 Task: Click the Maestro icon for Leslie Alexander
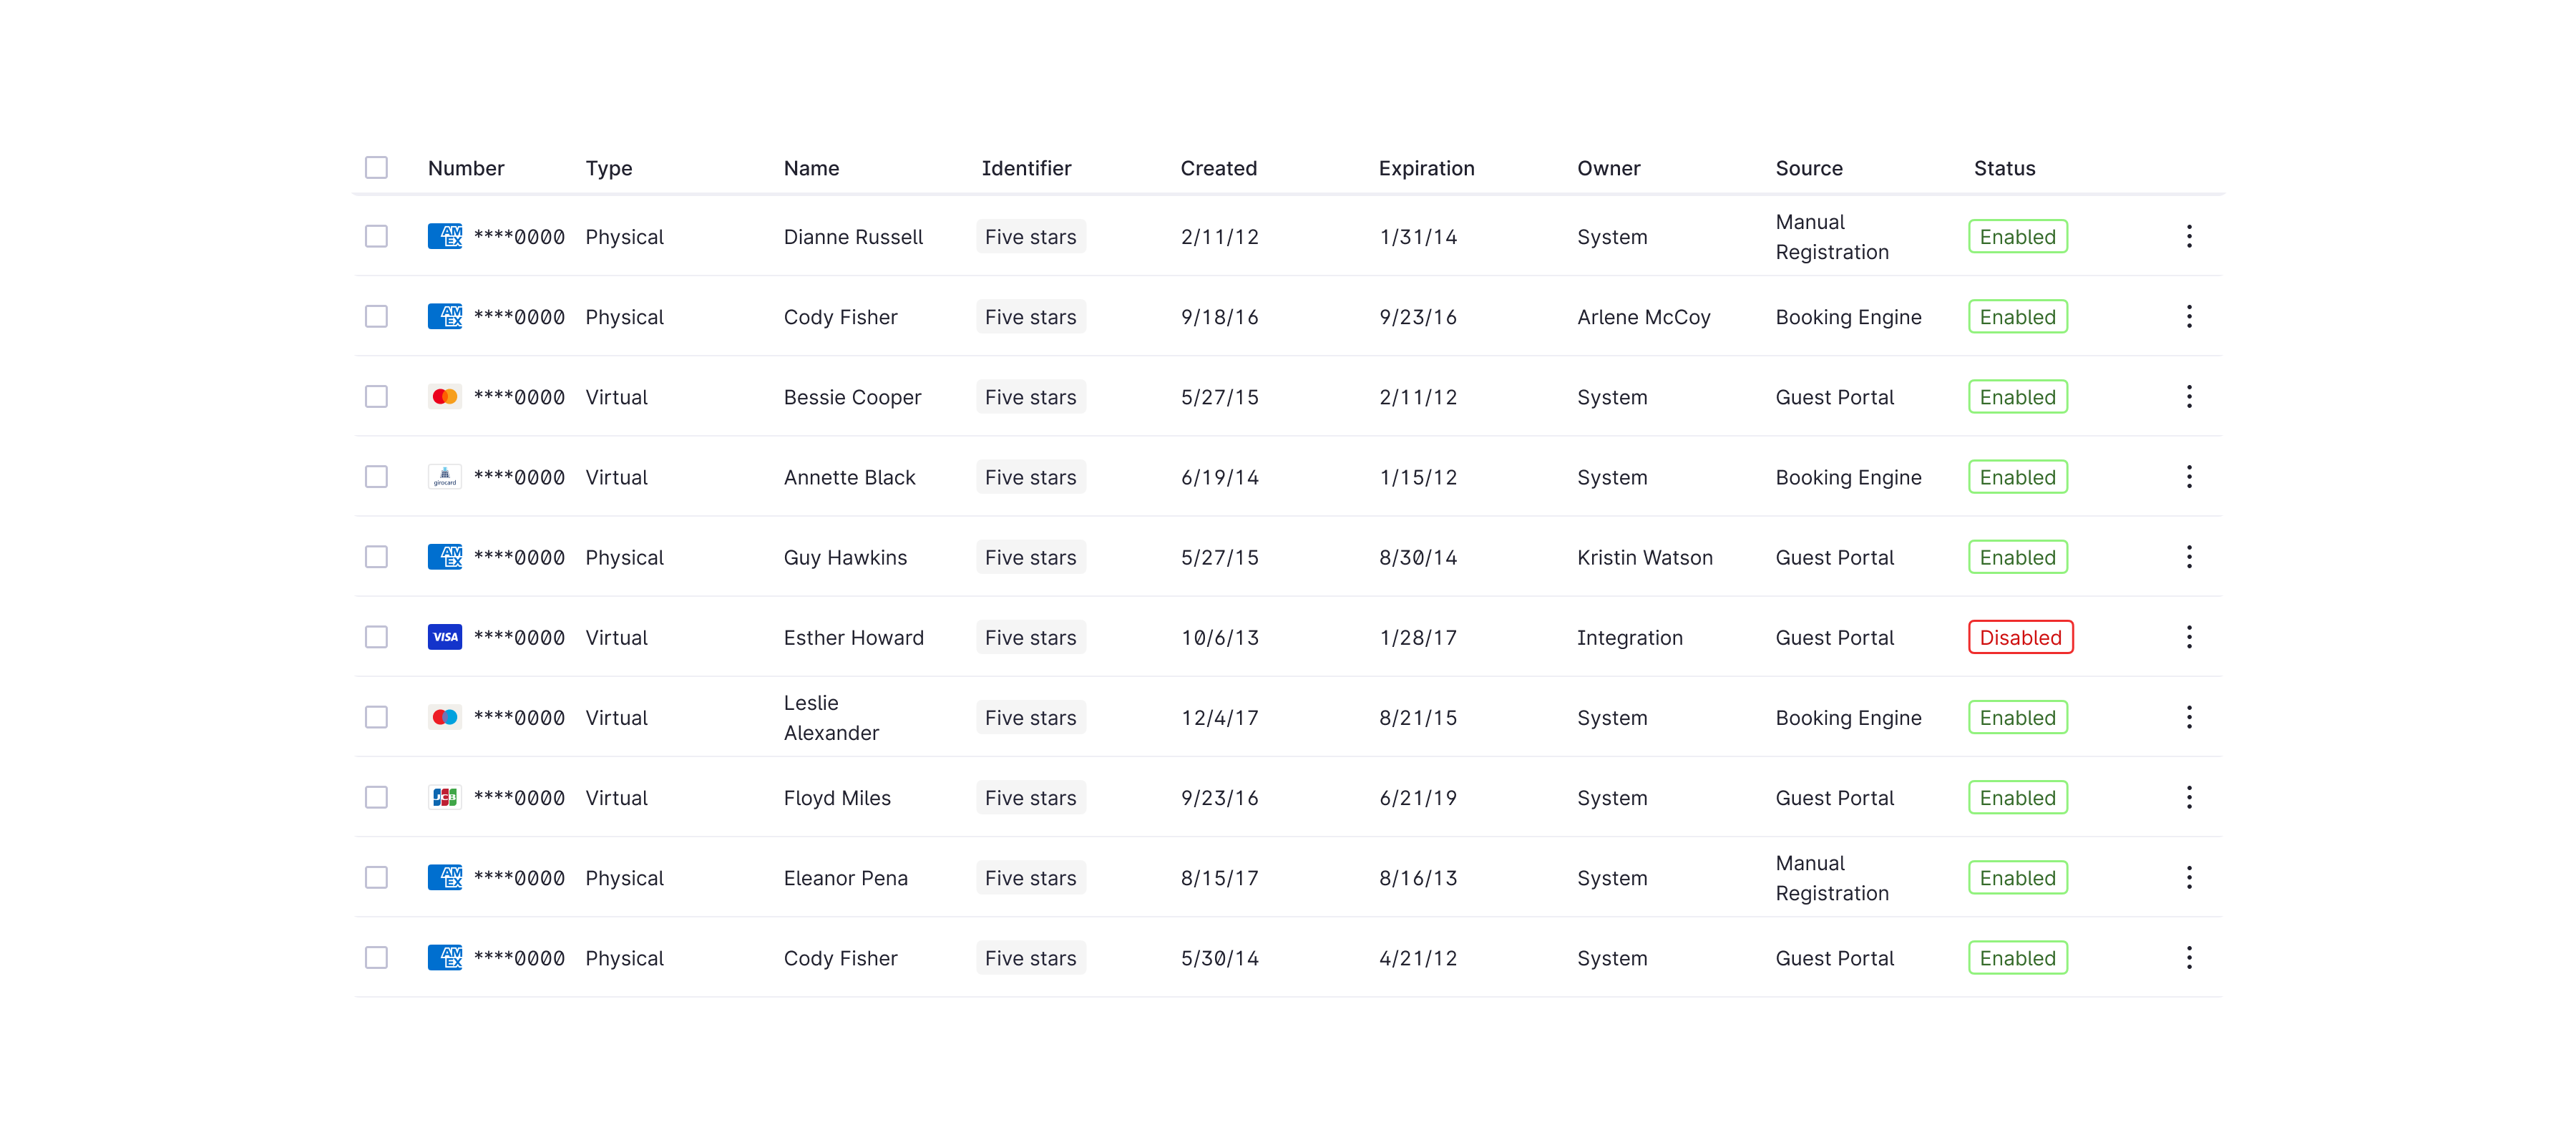[x=444, y=717]
